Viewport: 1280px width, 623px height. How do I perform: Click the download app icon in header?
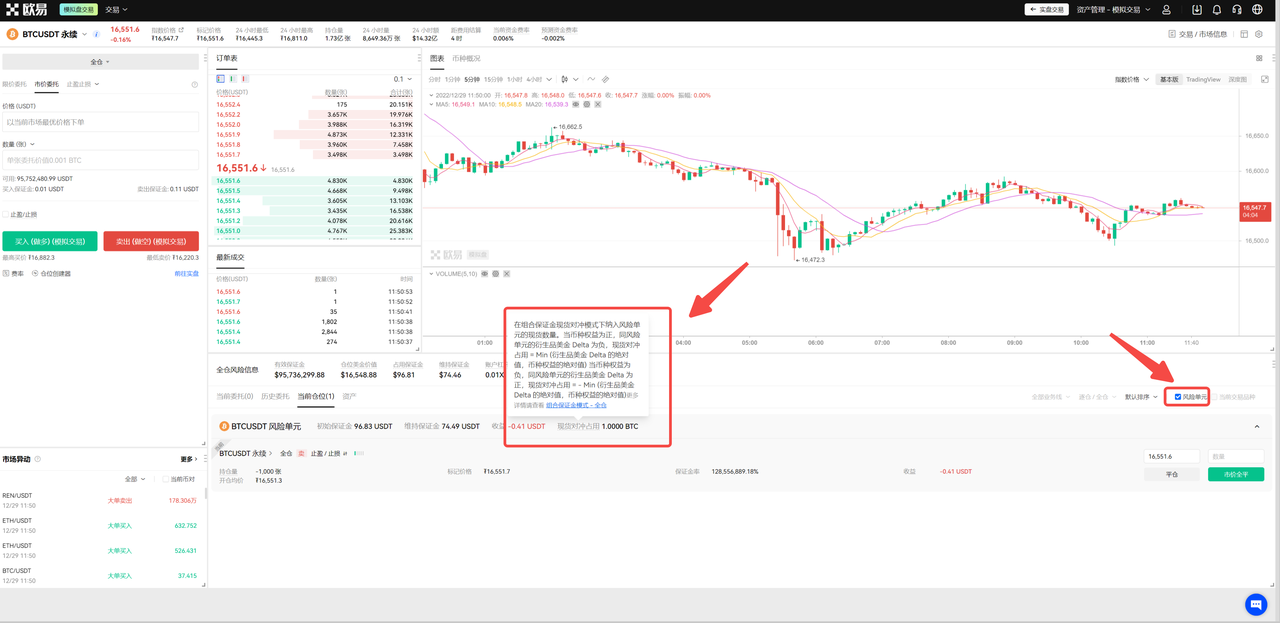[x=1197, y=10]
